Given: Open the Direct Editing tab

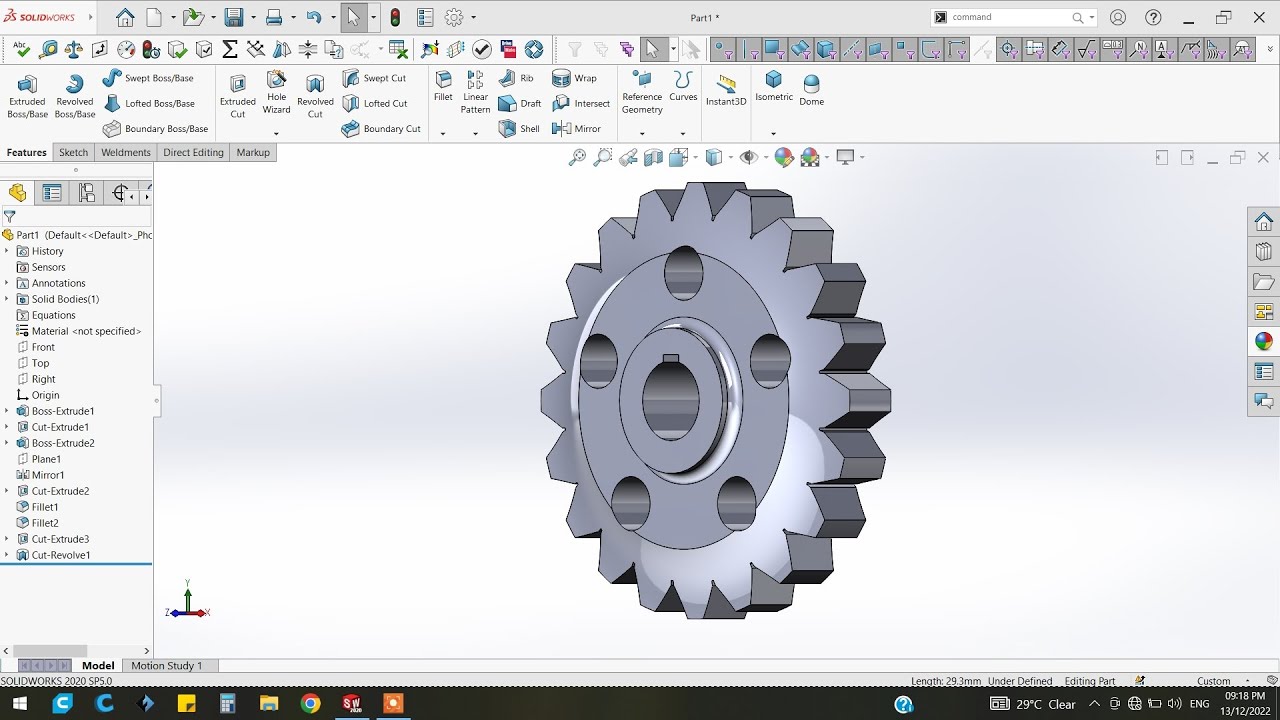Looking at the screenshot, I should pos(193,152).
